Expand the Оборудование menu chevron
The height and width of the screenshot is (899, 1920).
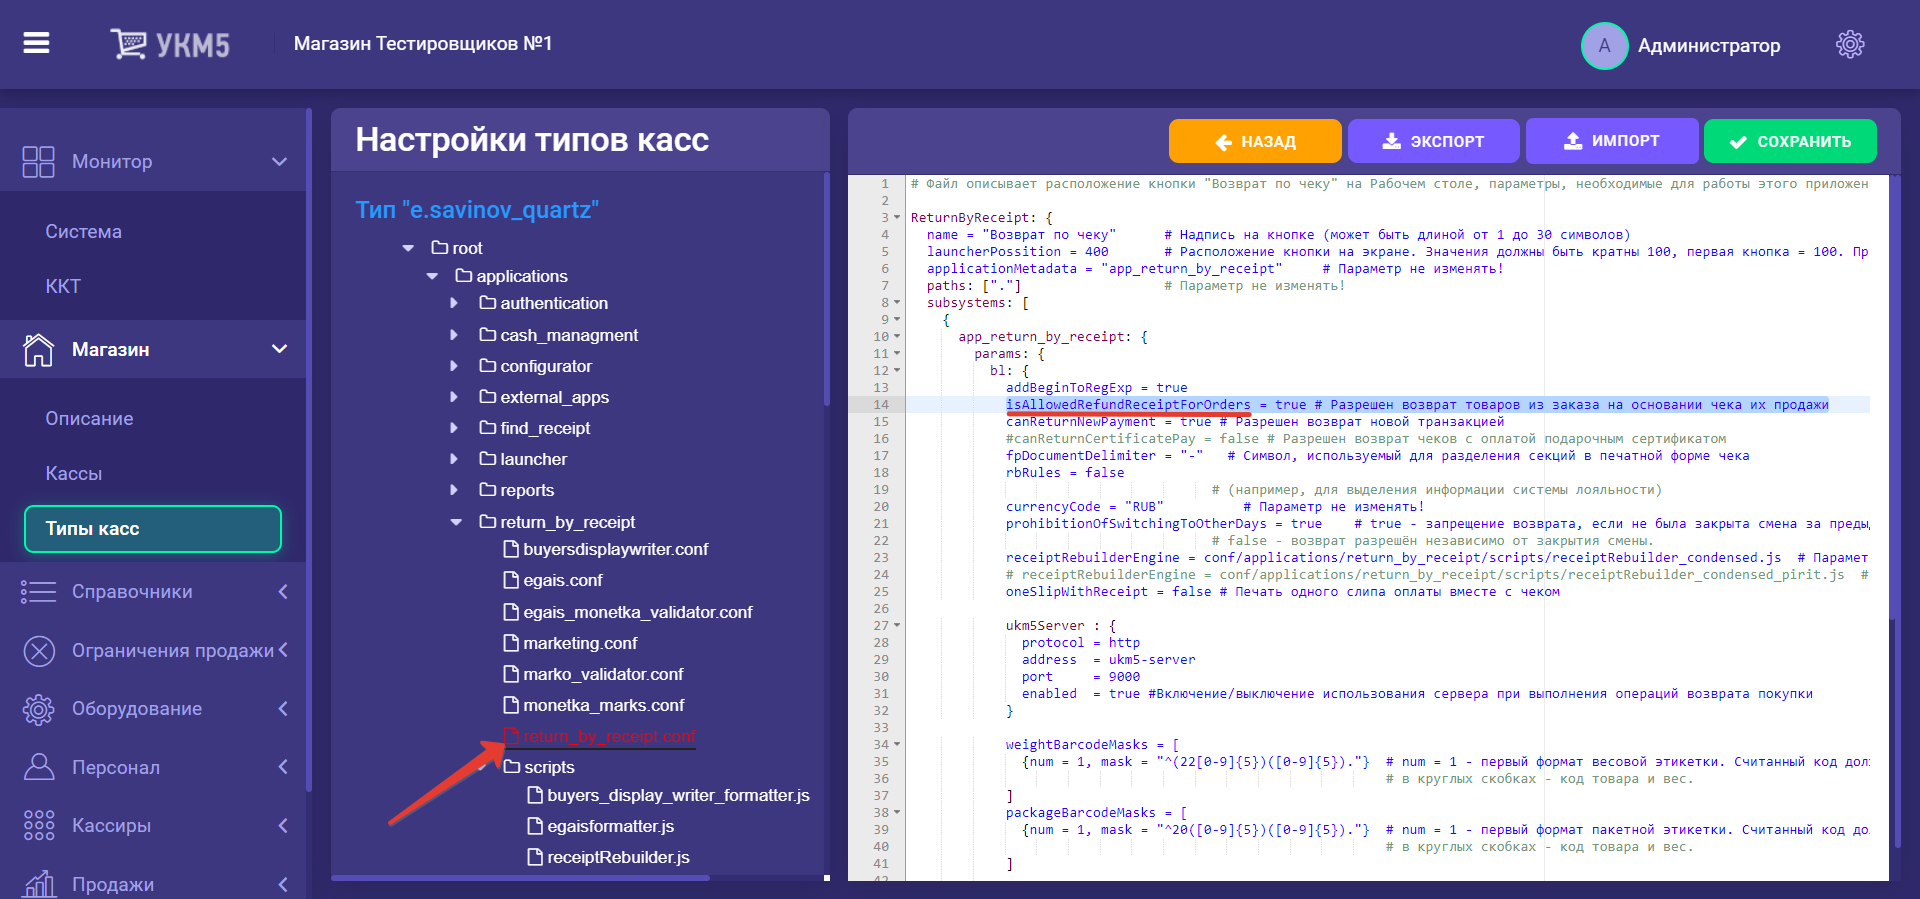tap(283, 709)
